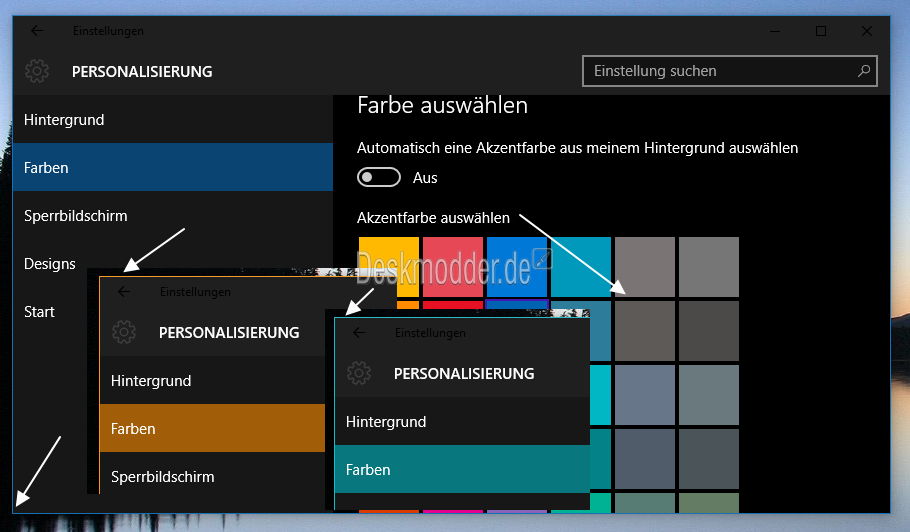Pick the dark slate swatch in the fourth row
The height and width of the screenshot is (532, 910).
point(645,459)
